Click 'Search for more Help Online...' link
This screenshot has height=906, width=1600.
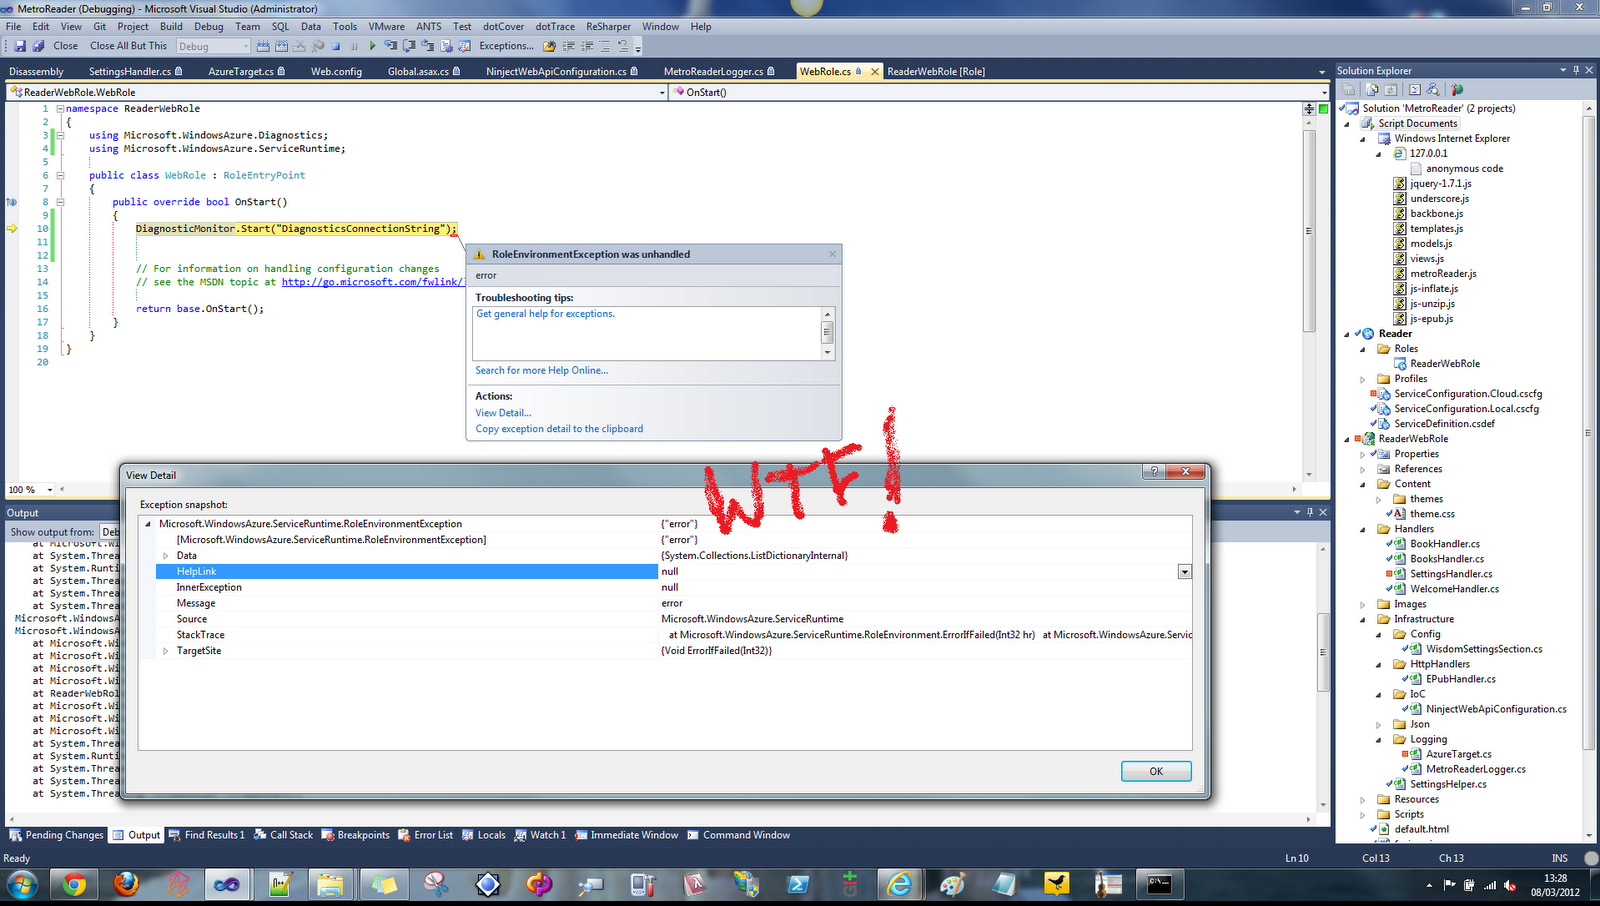pyautogui.click(x=542, y=371)
